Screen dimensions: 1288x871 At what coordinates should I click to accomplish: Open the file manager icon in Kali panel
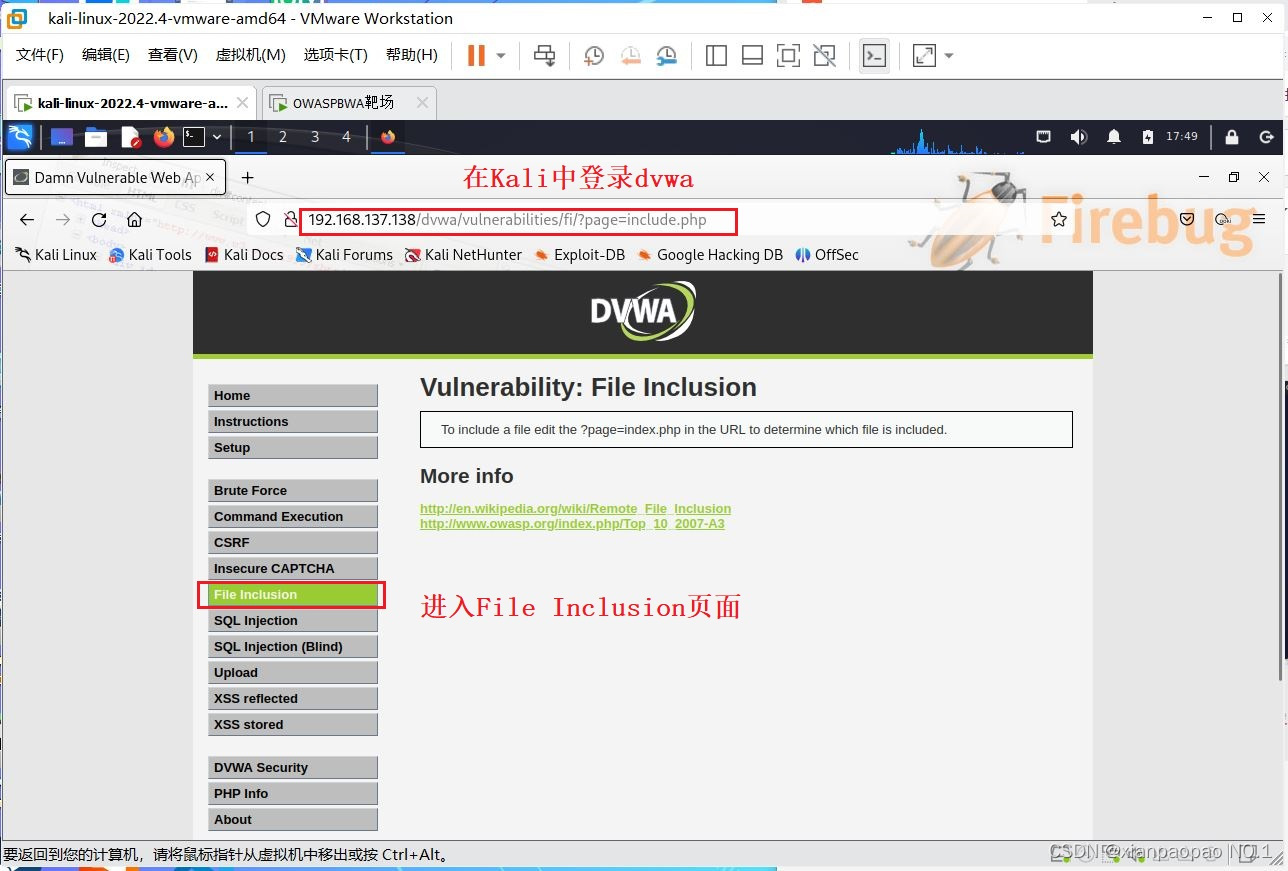pos(96,137)
